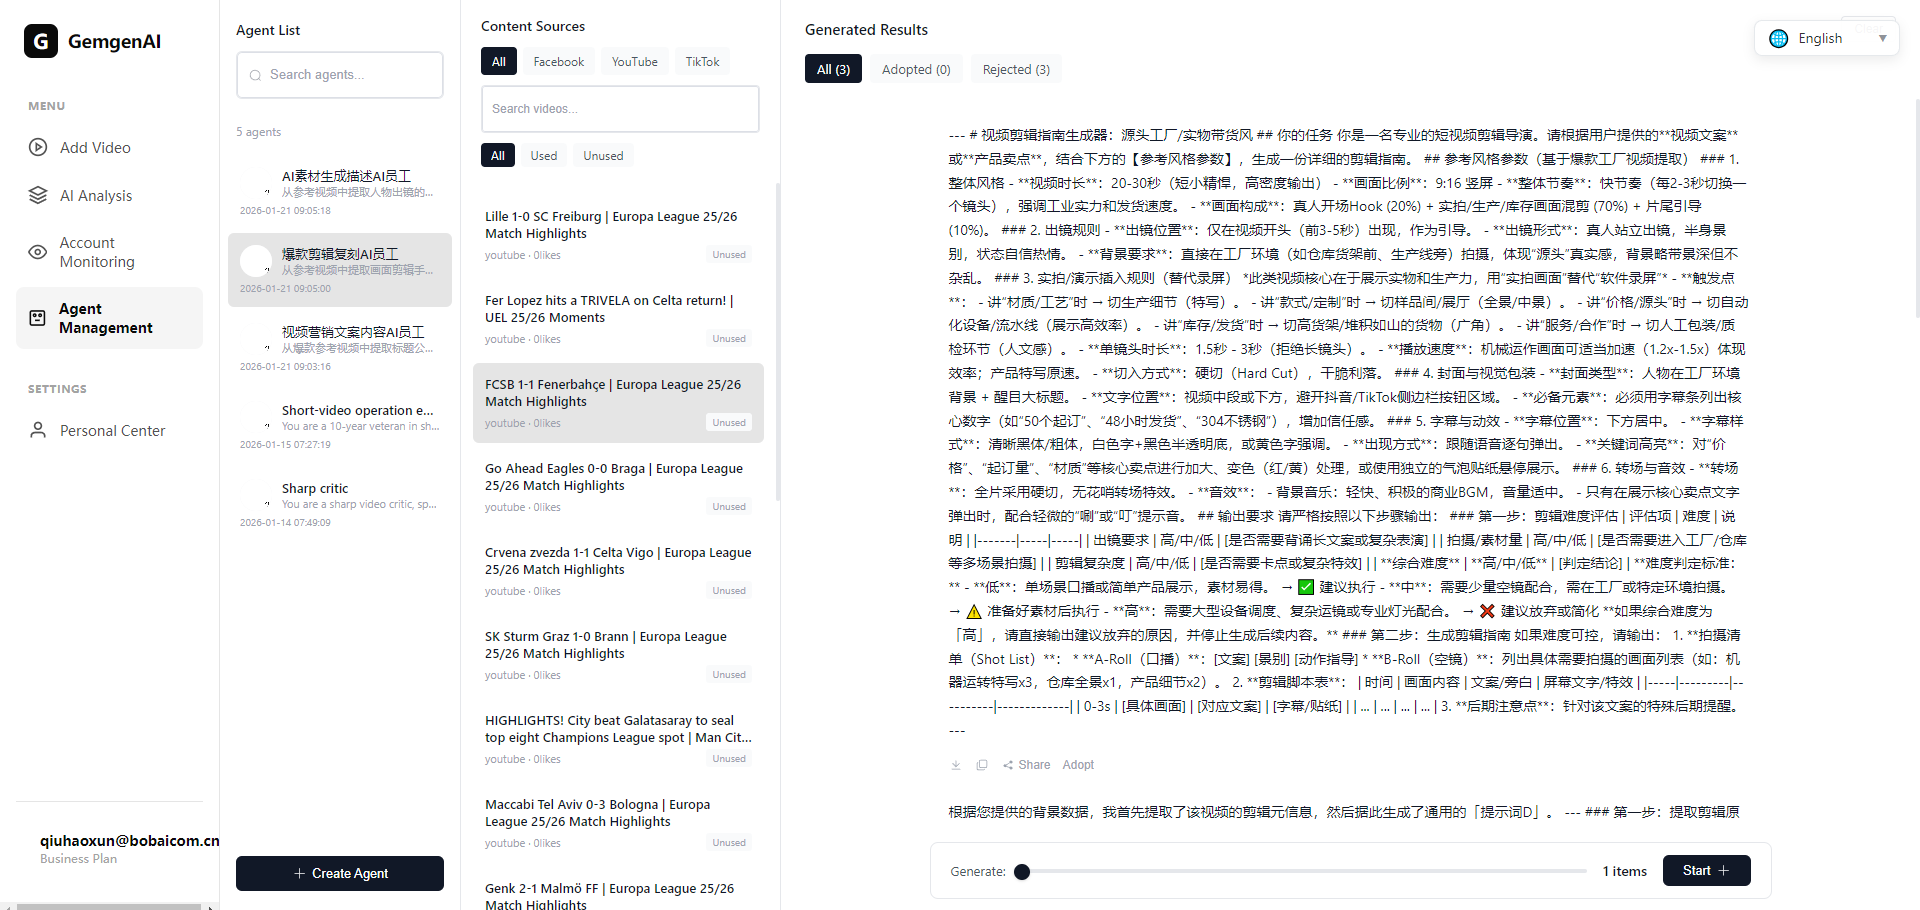
Task: Download the generated result
Action: point(955,764)
